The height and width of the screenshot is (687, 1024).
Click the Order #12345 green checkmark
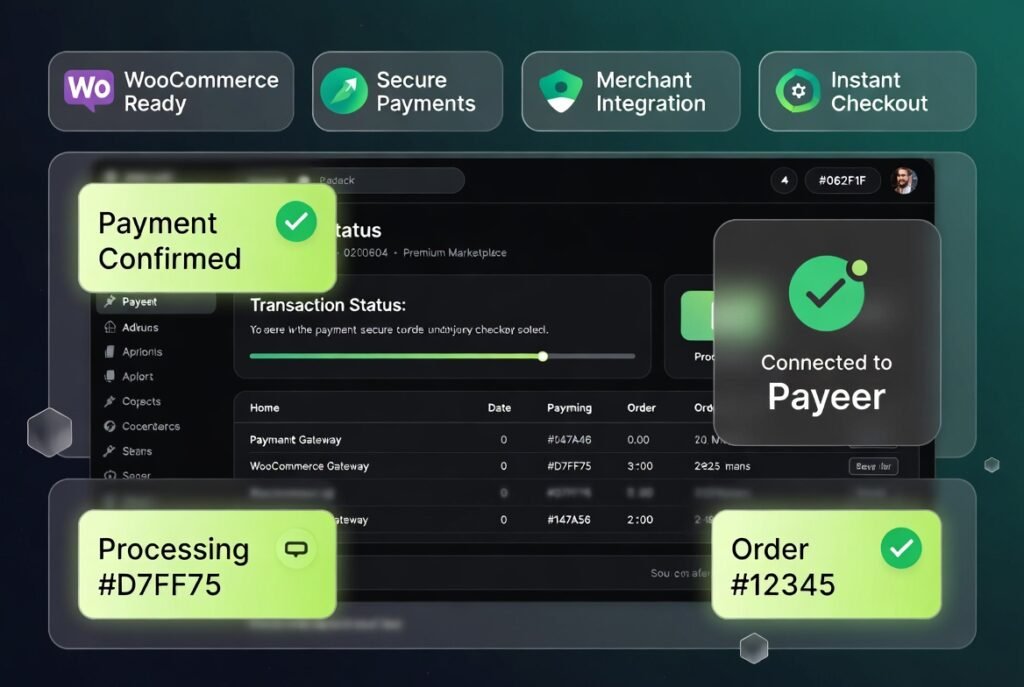point(901,548)
